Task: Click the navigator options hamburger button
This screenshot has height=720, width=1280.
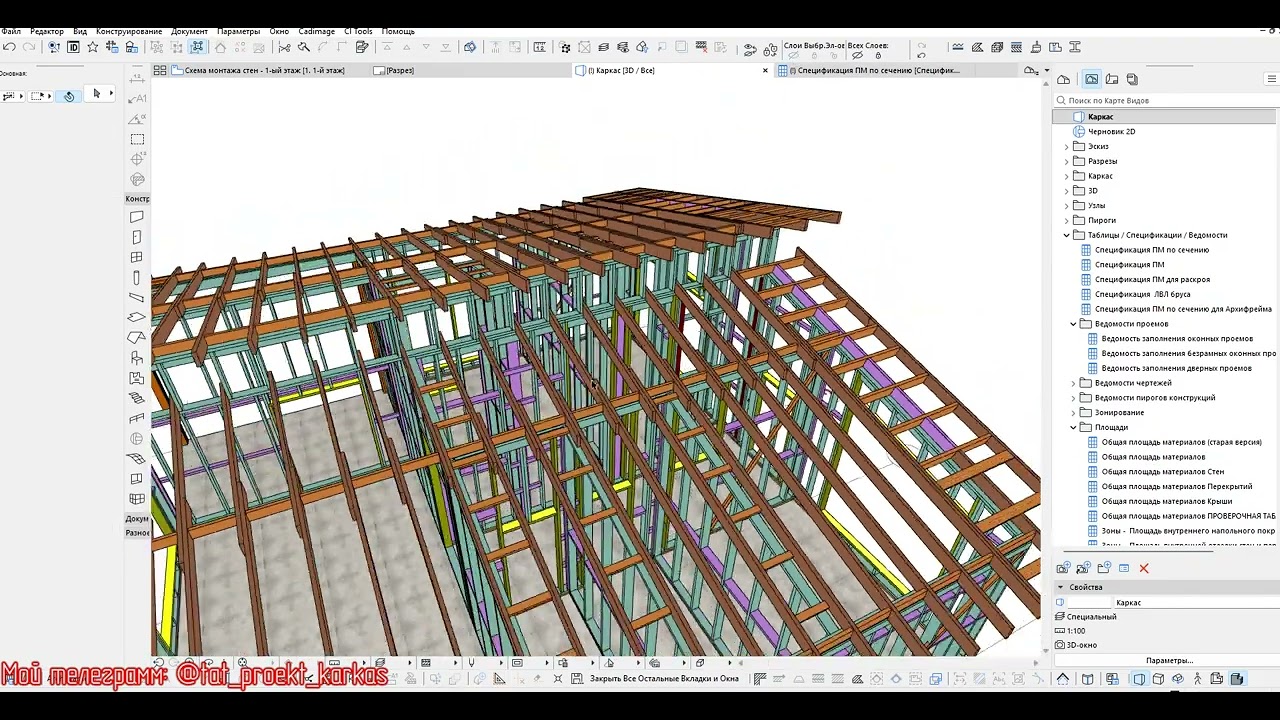Action: tap(1272, 79)
